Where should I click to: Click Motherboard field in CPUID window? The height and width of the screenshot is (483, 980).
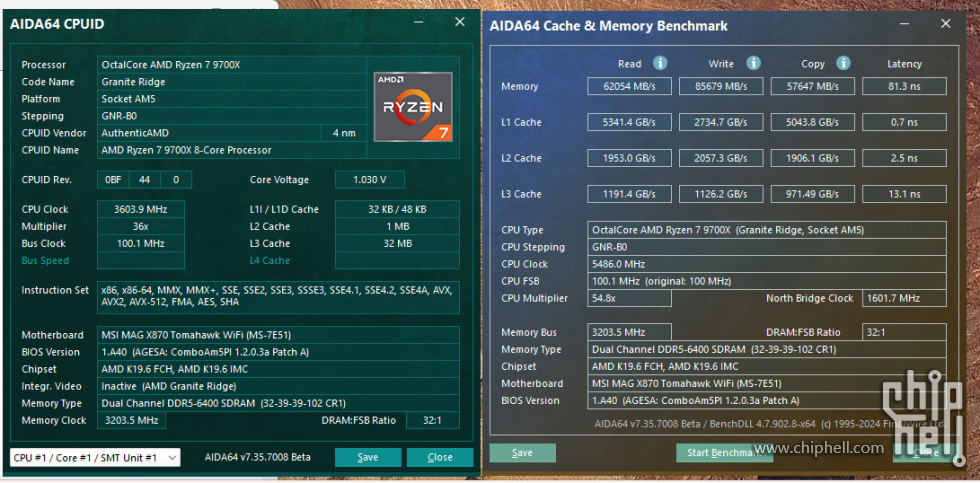(278, 335)
